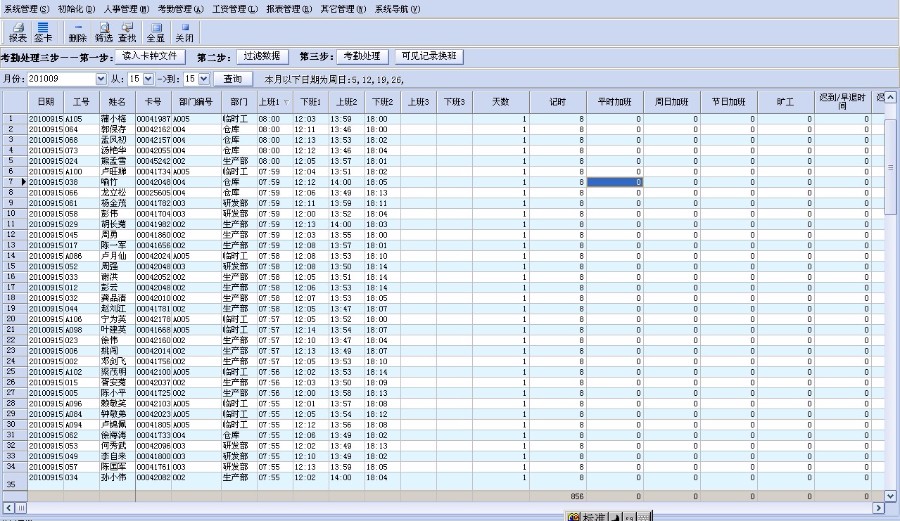Viewport: 900px width, 521px height.
Task: Select the row 1 number header
Action: (15, 119)
